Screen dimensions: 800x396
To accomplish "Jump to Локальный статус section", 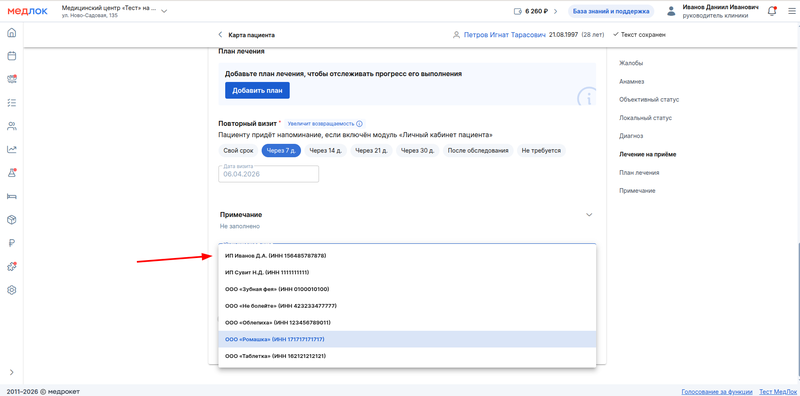I will [x=645, y=118].
